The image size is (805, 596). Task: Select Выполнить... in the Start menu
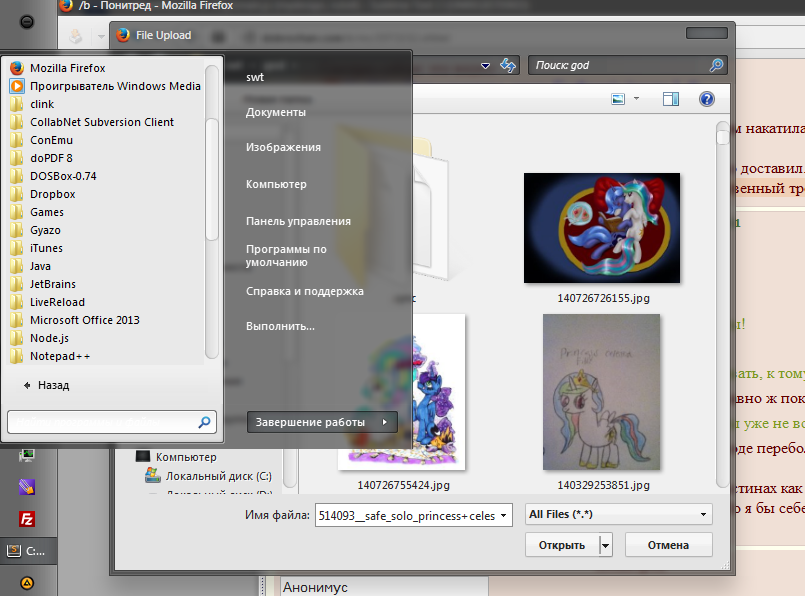[280, 326]
